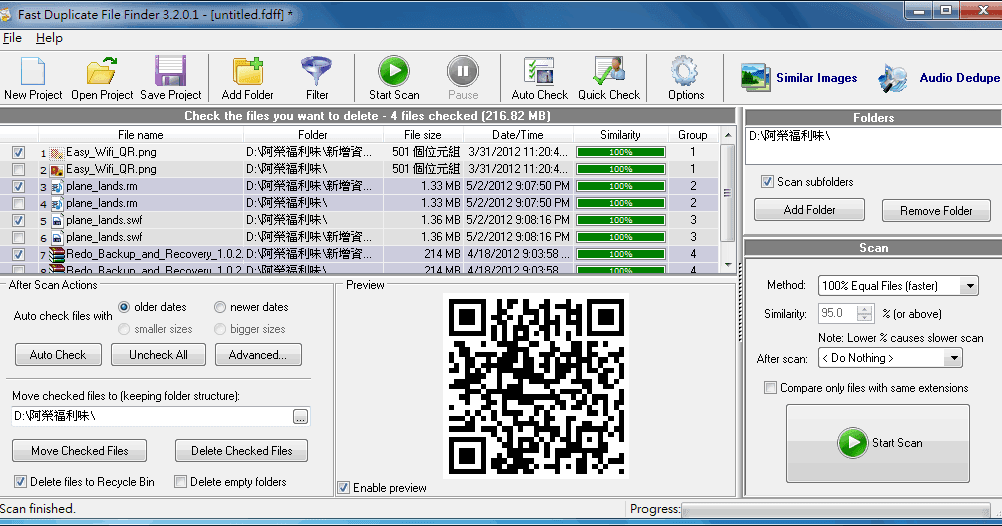This screenshot has height=526, width=1002.
Task: Click the Easy_Wifi_QR.png icon in row 2
Action: (57, 170)
